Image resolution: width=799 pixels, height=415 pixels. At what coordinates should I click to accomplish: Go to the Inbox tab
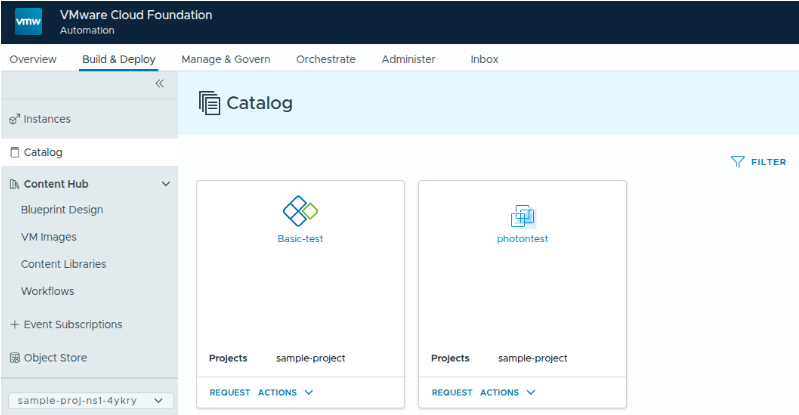coord(484,59)
